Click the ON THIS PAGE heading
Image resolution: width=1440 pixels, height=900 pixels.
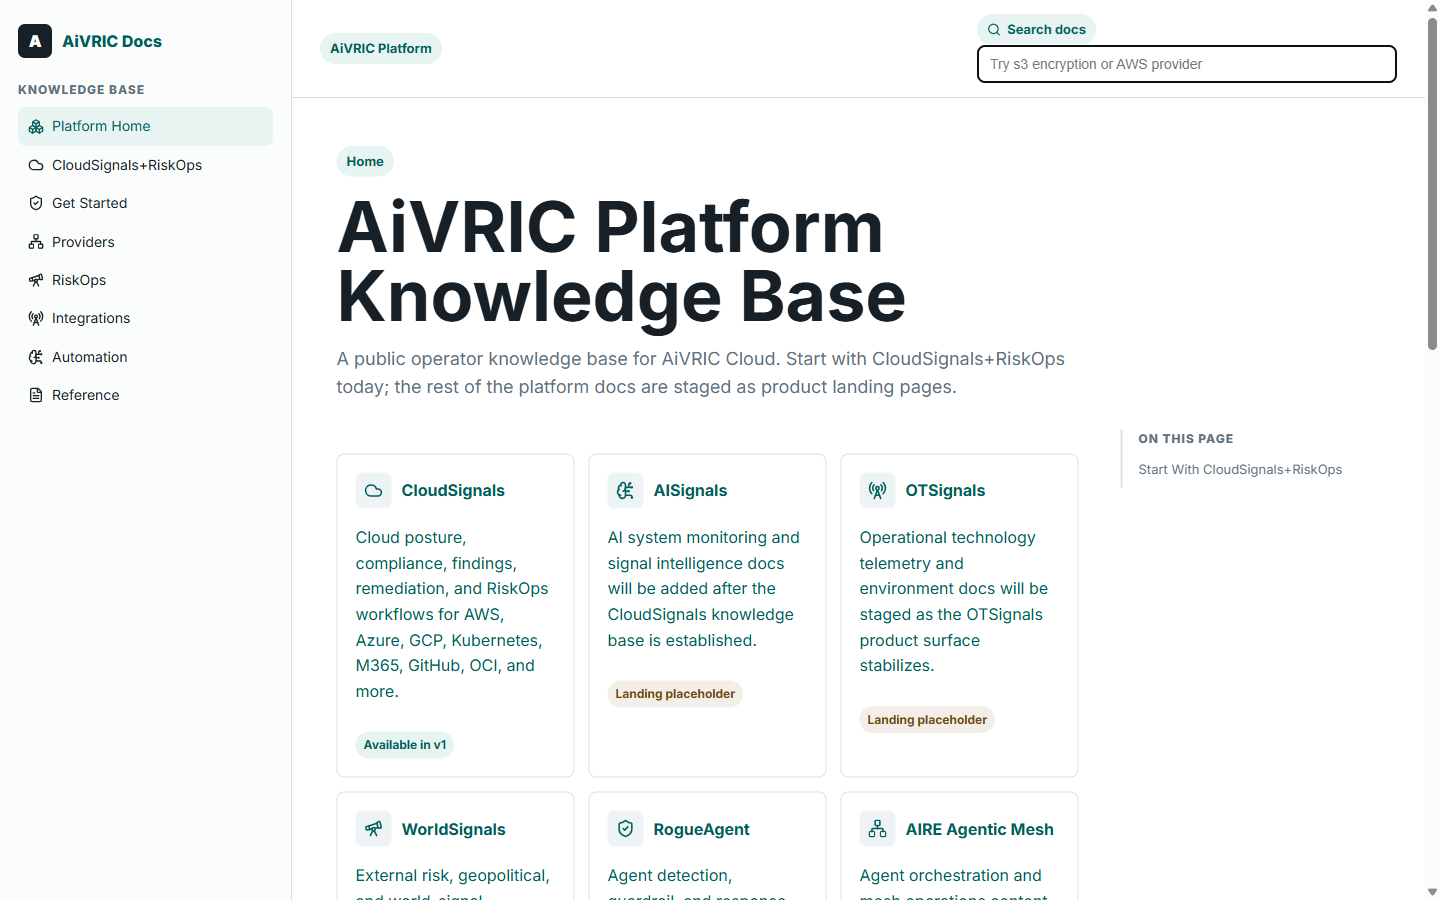click(1185, 439)
